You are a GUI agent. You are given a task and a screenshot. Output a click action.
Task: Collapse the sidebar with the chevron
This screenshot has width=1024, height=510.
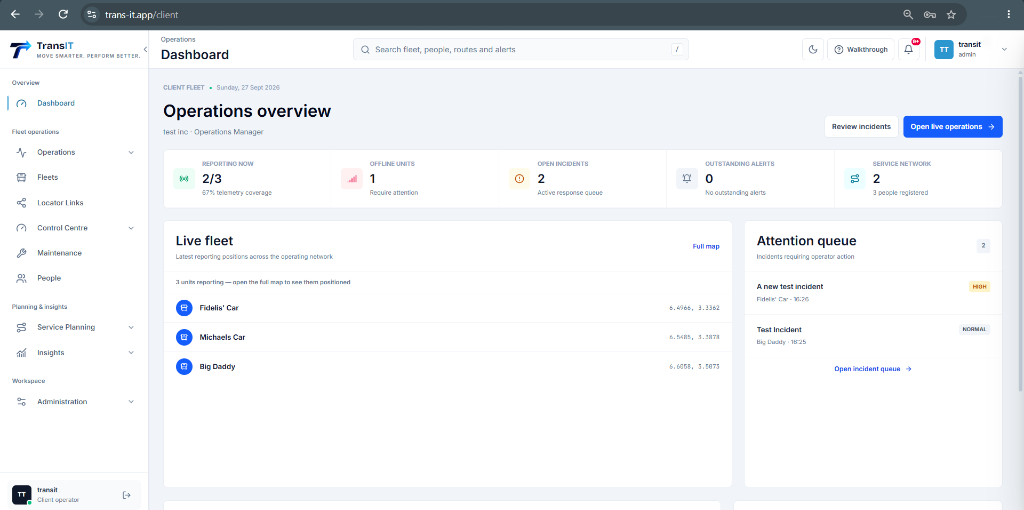tap(145, 50)
